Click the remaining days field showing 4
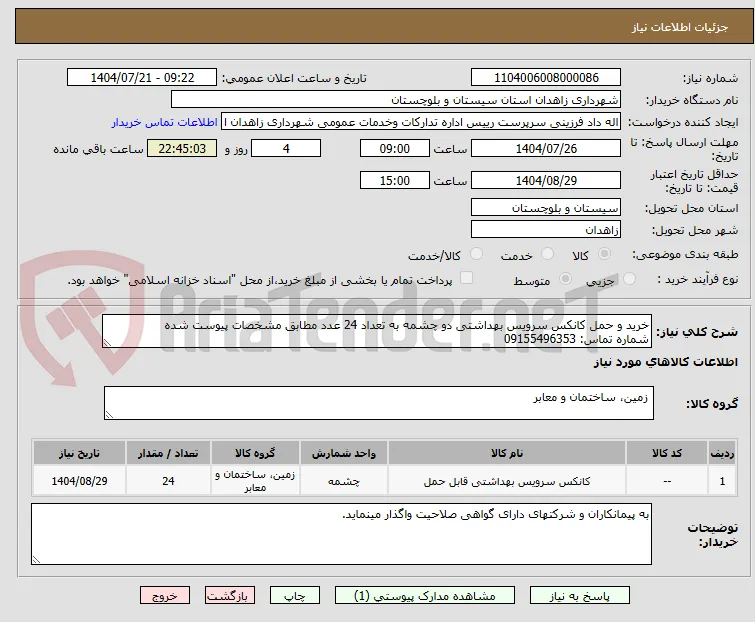 [x=286, y=148]
